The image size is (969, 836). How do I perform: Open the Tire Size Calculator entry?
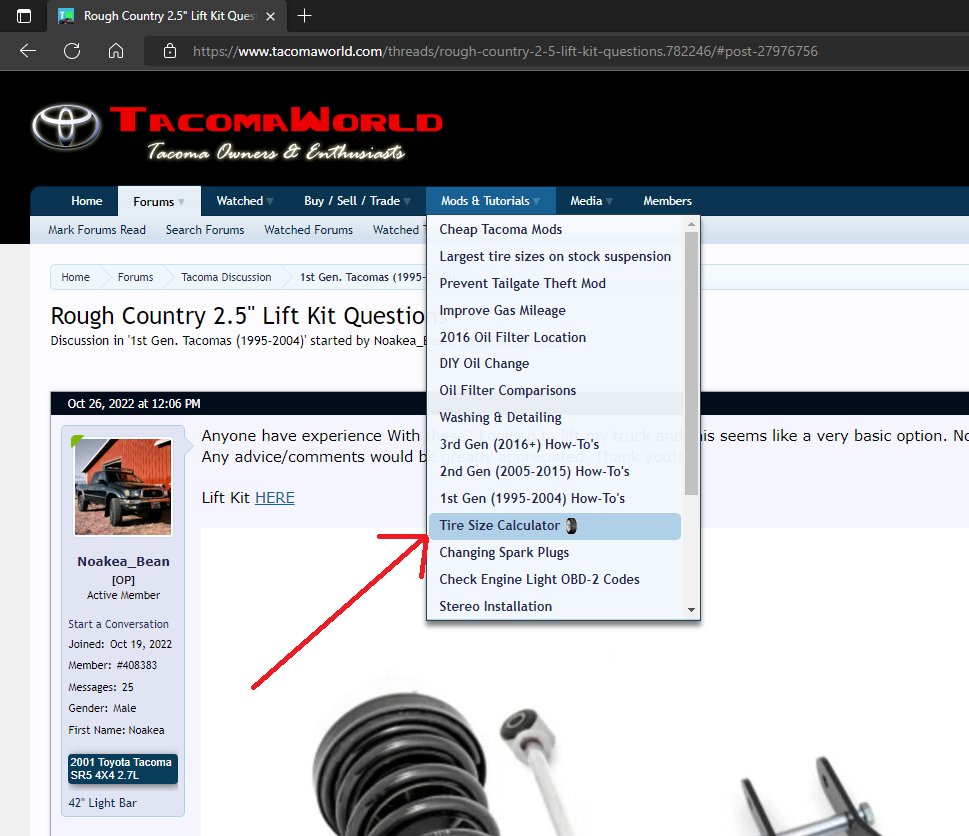click(555, 526)
